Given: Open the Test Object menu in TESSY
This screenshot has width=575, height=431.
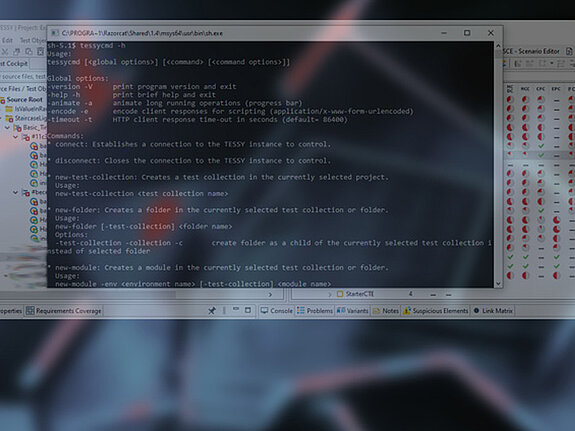Looking at the screenshot, I should click(x=33, y=40).
